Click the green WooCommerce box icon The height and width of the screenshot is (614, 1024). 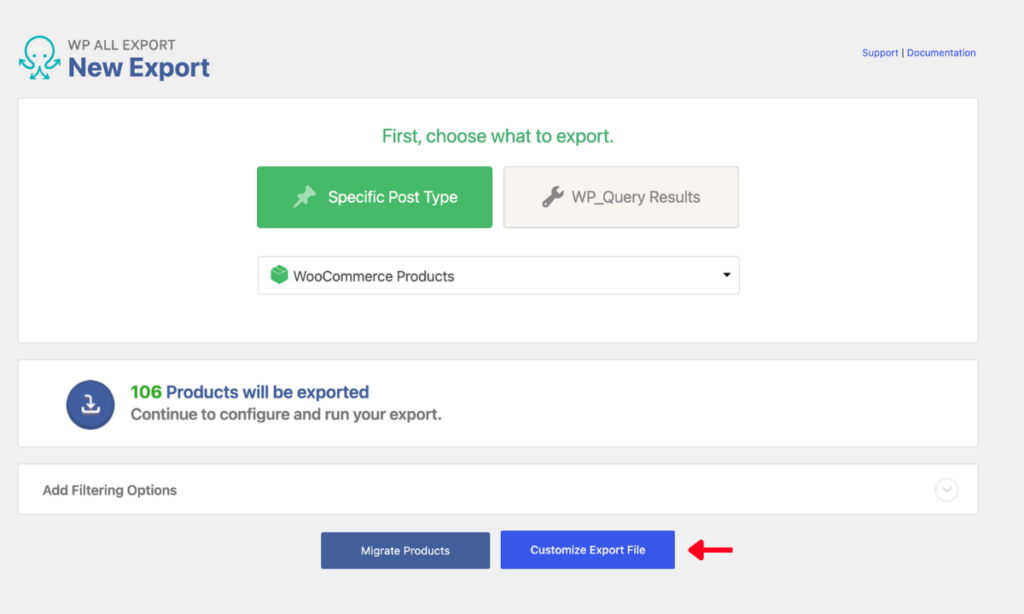279,275
